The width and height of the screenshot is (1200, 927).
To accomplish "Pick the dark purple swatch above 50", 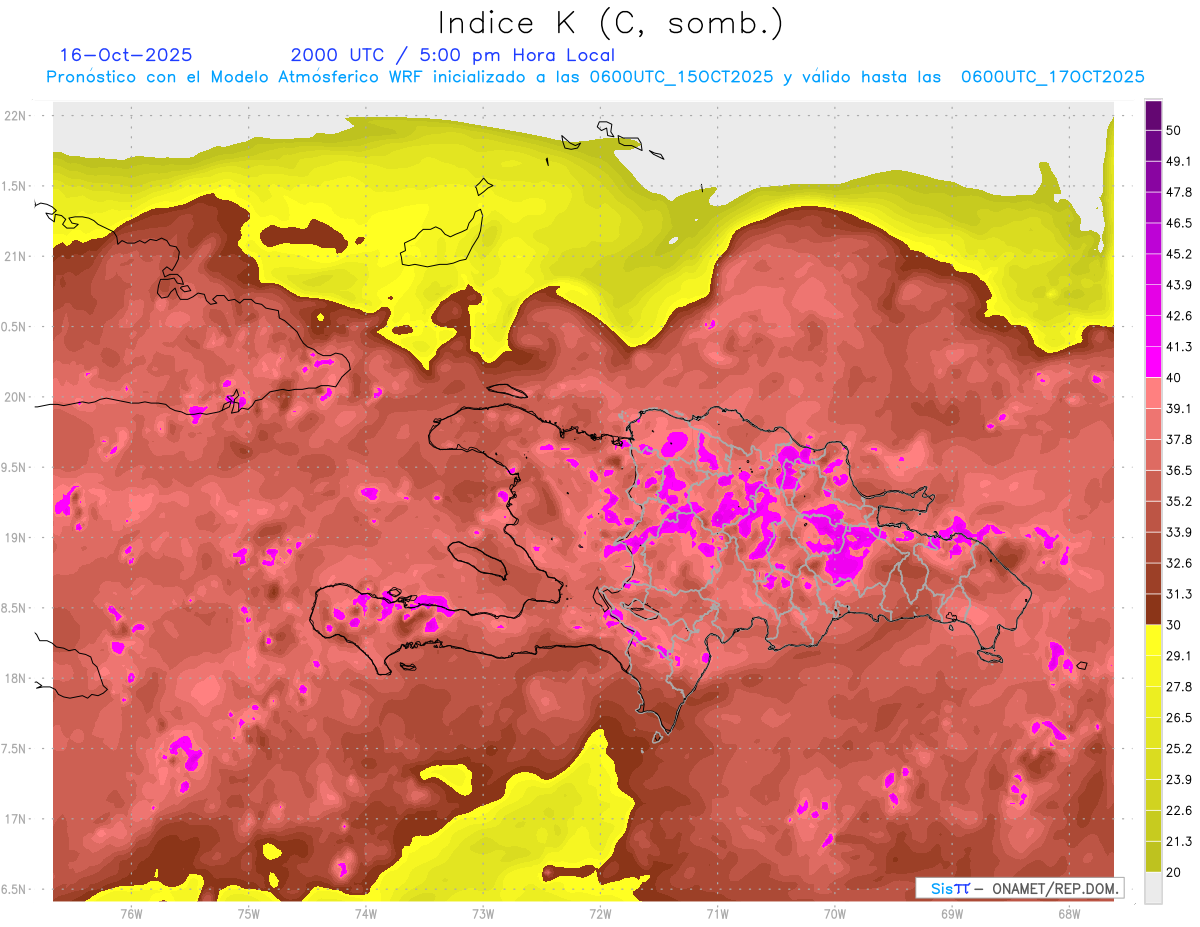I will pos(1153,109).
